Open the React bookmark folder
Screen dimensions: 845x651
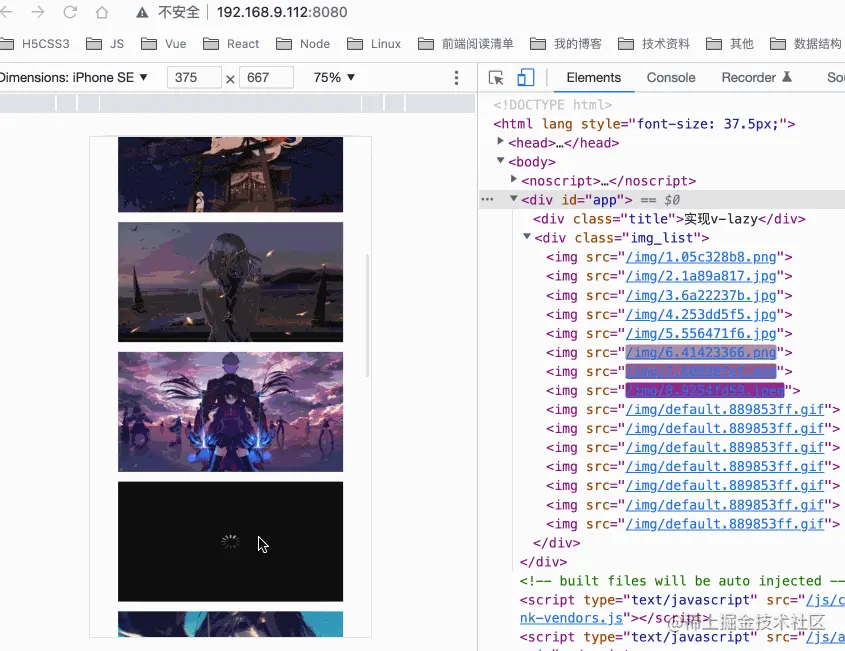[x=231, y=44]
